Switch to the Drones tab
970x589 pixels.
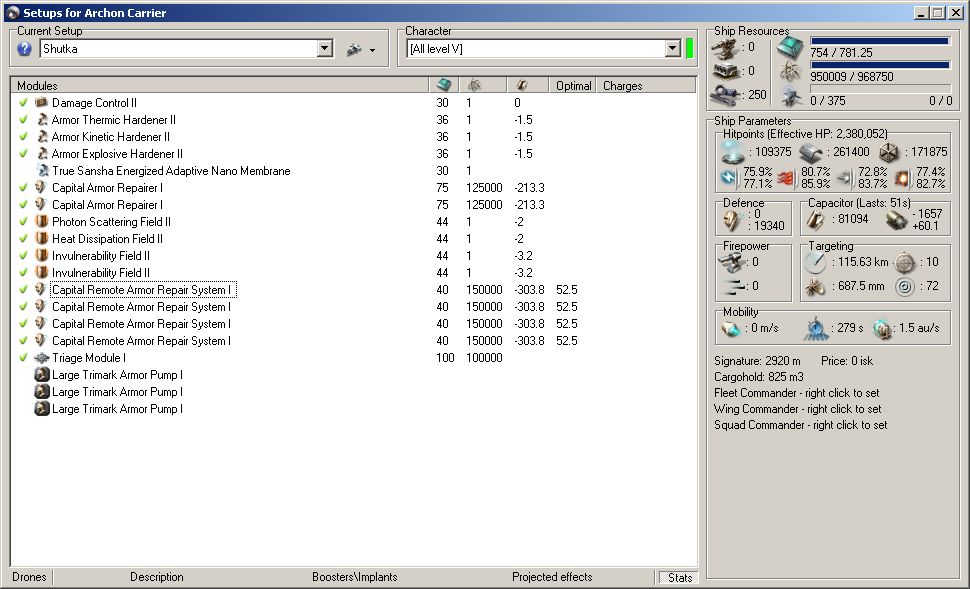pos(29,577)
